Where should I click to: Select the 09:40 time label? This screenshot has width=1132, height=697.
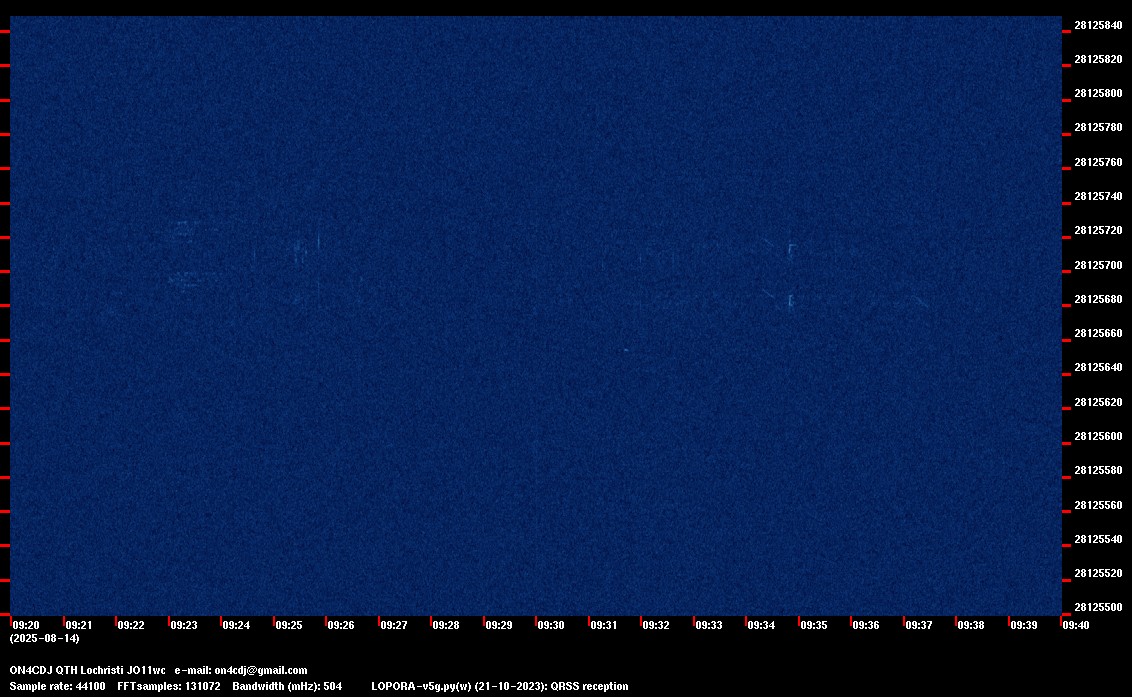tap(1076, 625)
